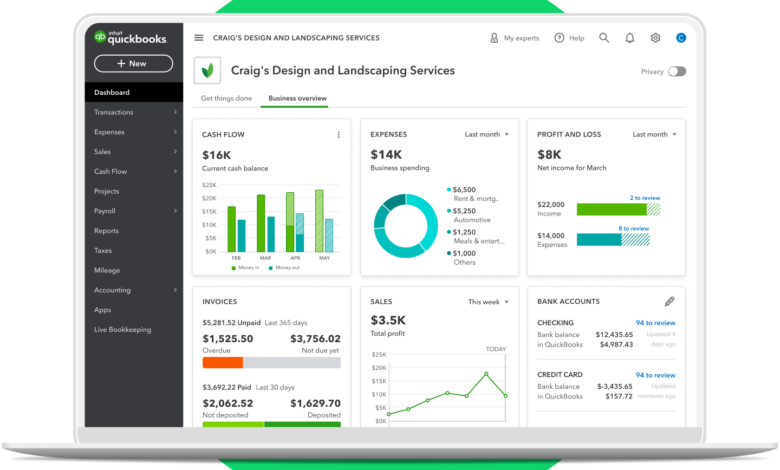Click the 2 to review income link
The image size is (780, 470).
(645, 198)
